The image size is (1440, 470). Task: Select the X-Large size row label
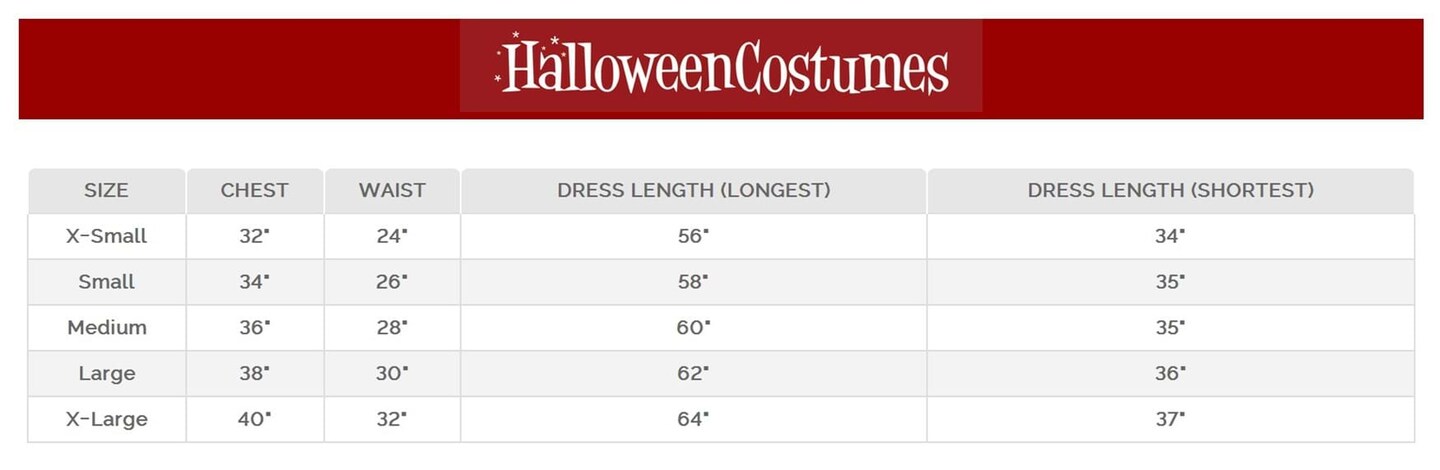tap(106, 420)
